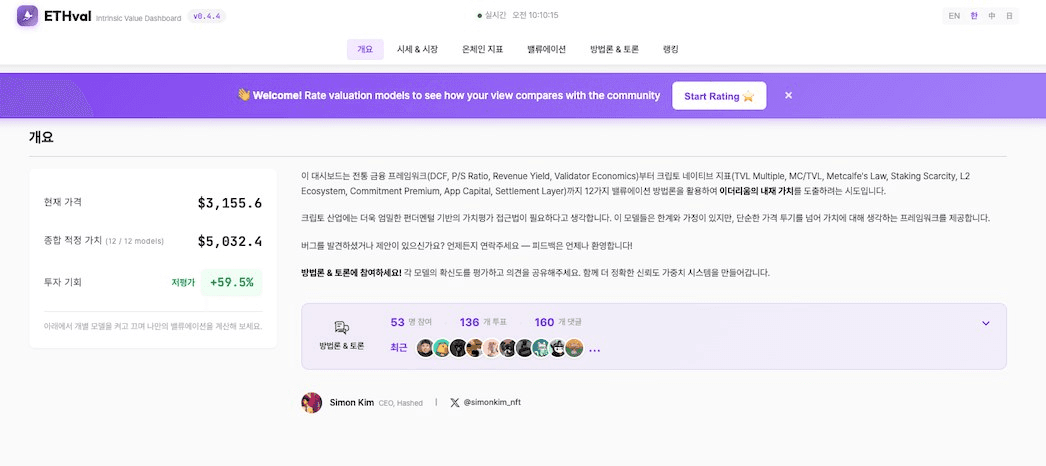Click the CEO, Hashed text
1046x466 pixels.
tap(400, 403)
